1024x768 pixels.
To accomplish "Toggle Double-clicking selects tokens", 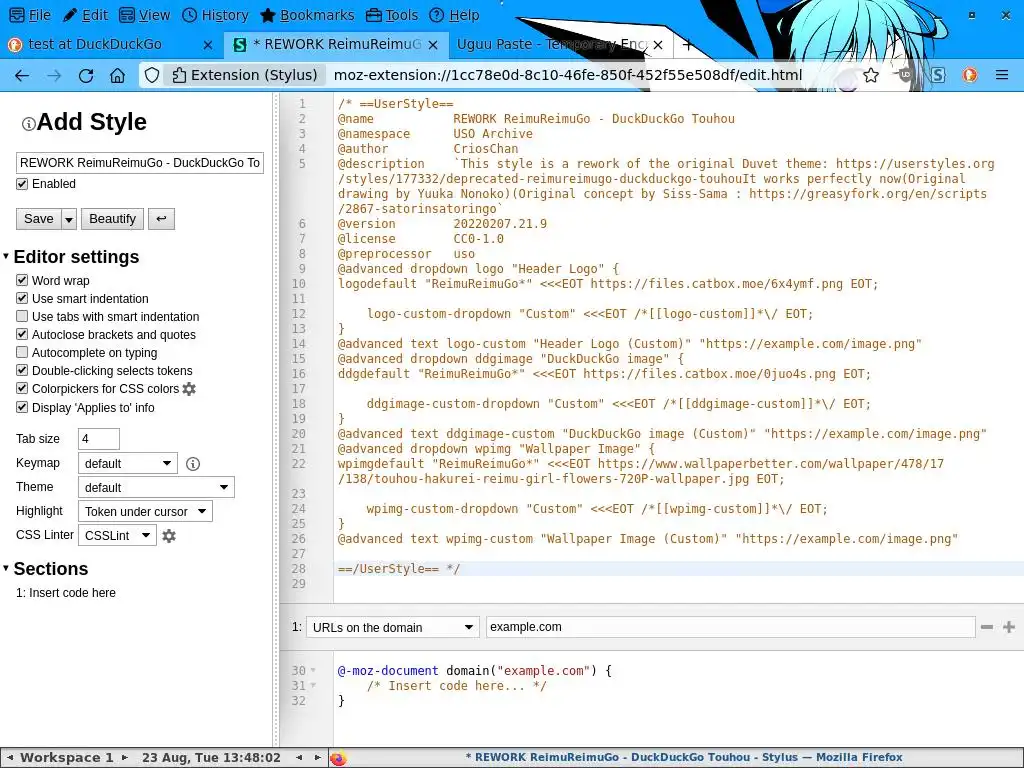I will tap(22, 370).
